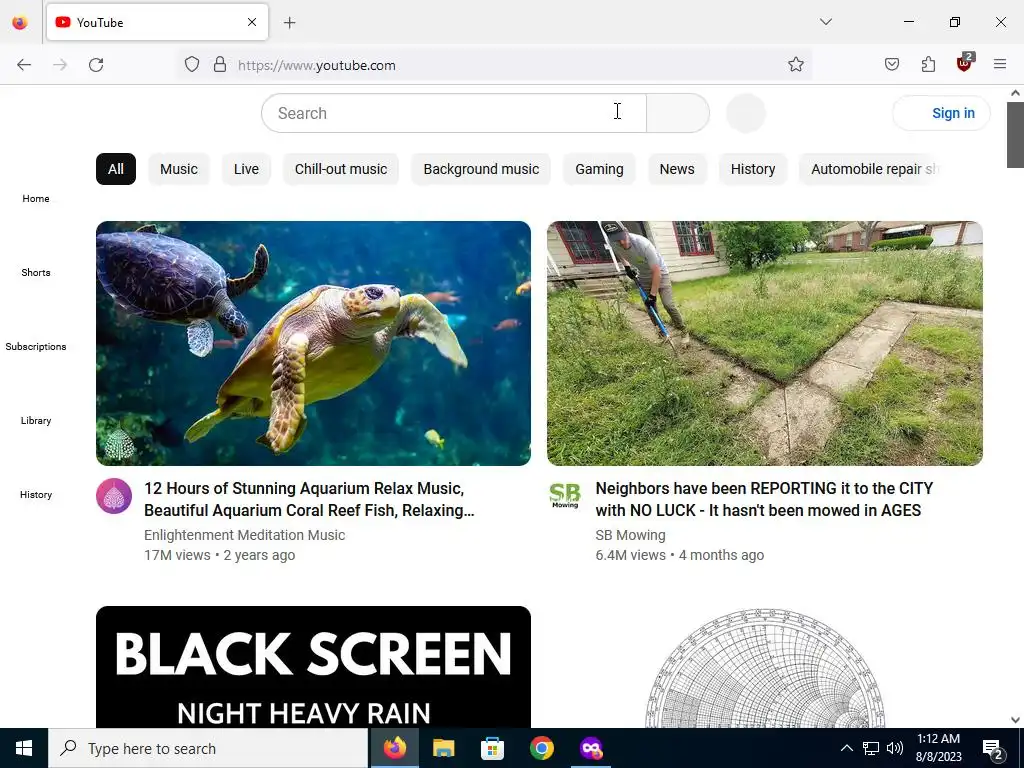
Task: Open the 12 Hours of Stunning Aquarium title
Action: (x=309, y=499)
